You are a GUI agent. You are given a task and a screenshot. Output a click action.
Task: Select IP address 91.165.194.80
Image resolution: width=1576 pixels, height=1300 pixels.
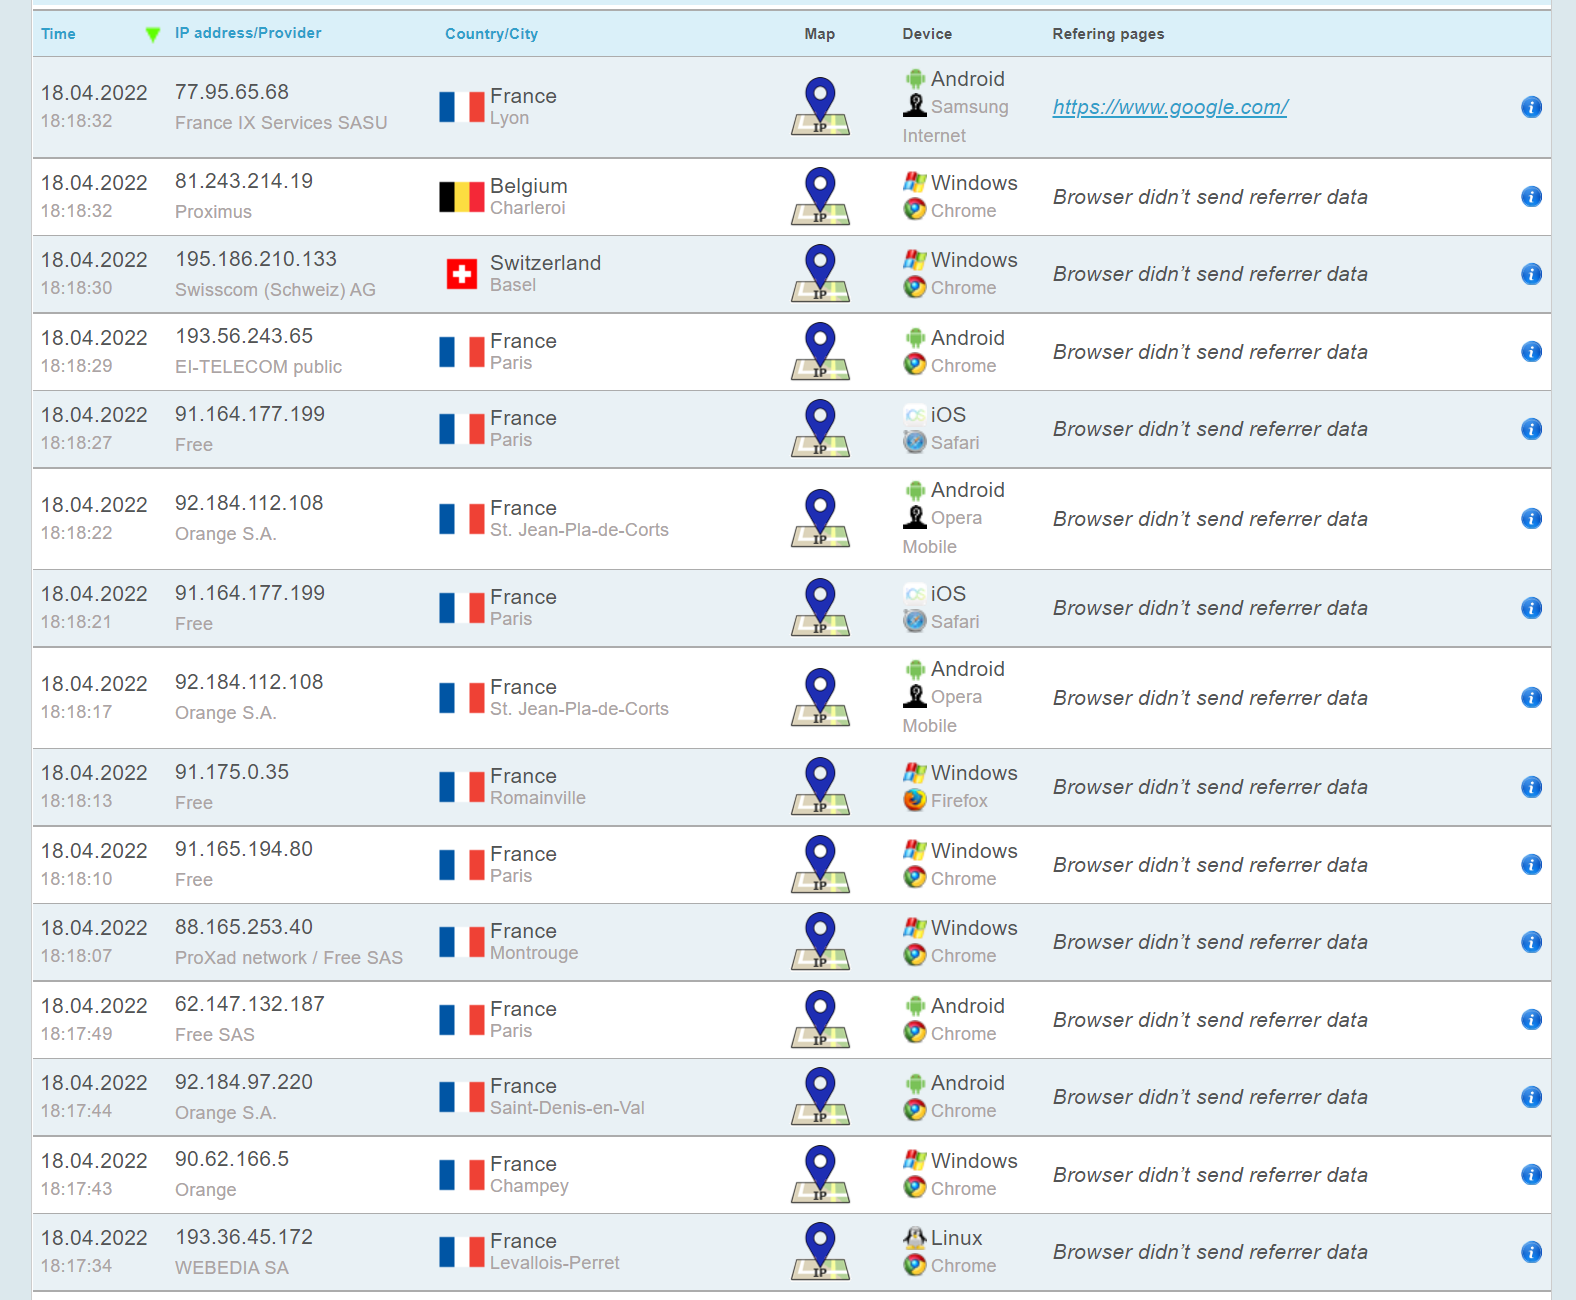244,849
